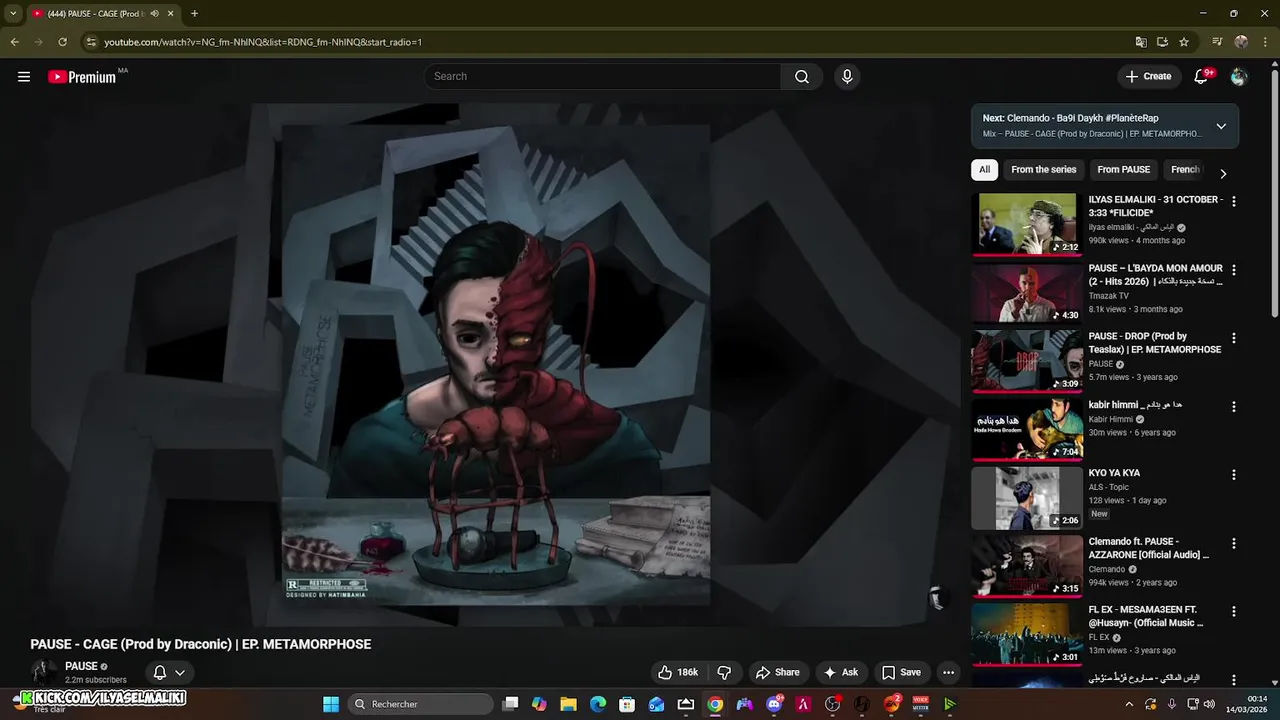Select From the series filter chip
The image size is (1280, 720).
pyautogui.click(x=1044, y=170)
